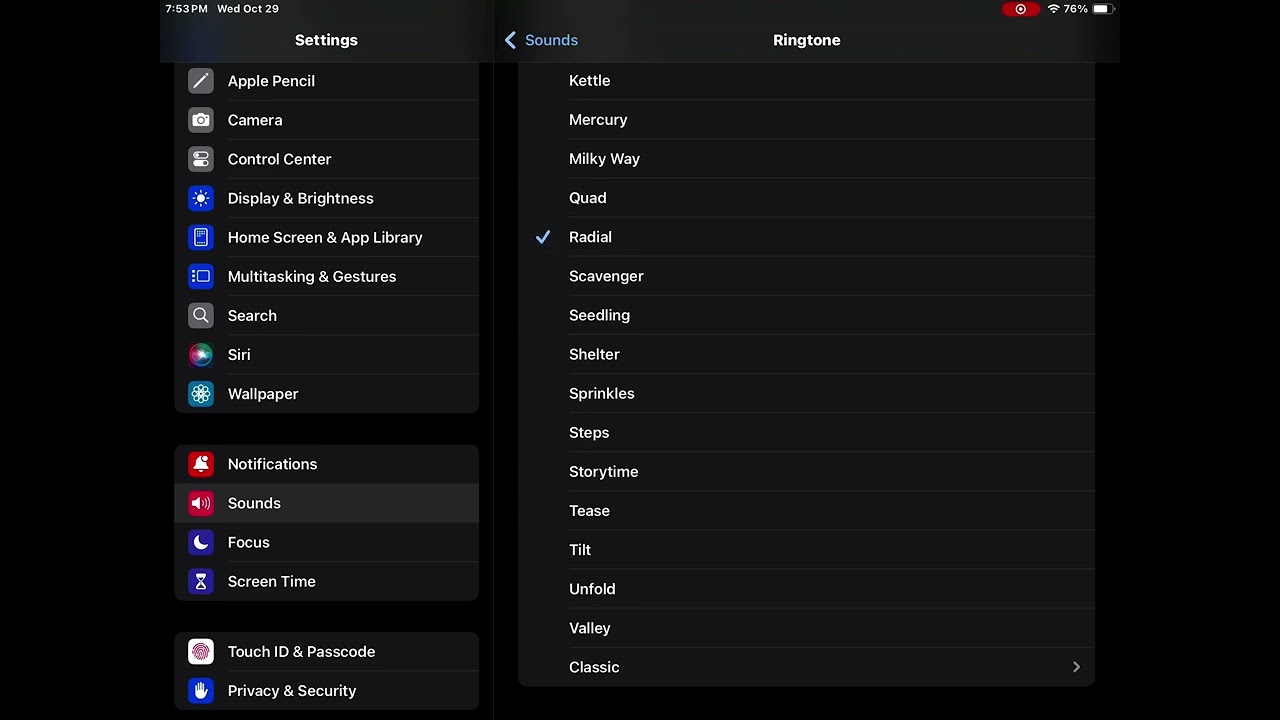The image size is (1280, 720).
Task: Pick the Quad ringtone
Action: pyautogui.click(x=806, y=198)
